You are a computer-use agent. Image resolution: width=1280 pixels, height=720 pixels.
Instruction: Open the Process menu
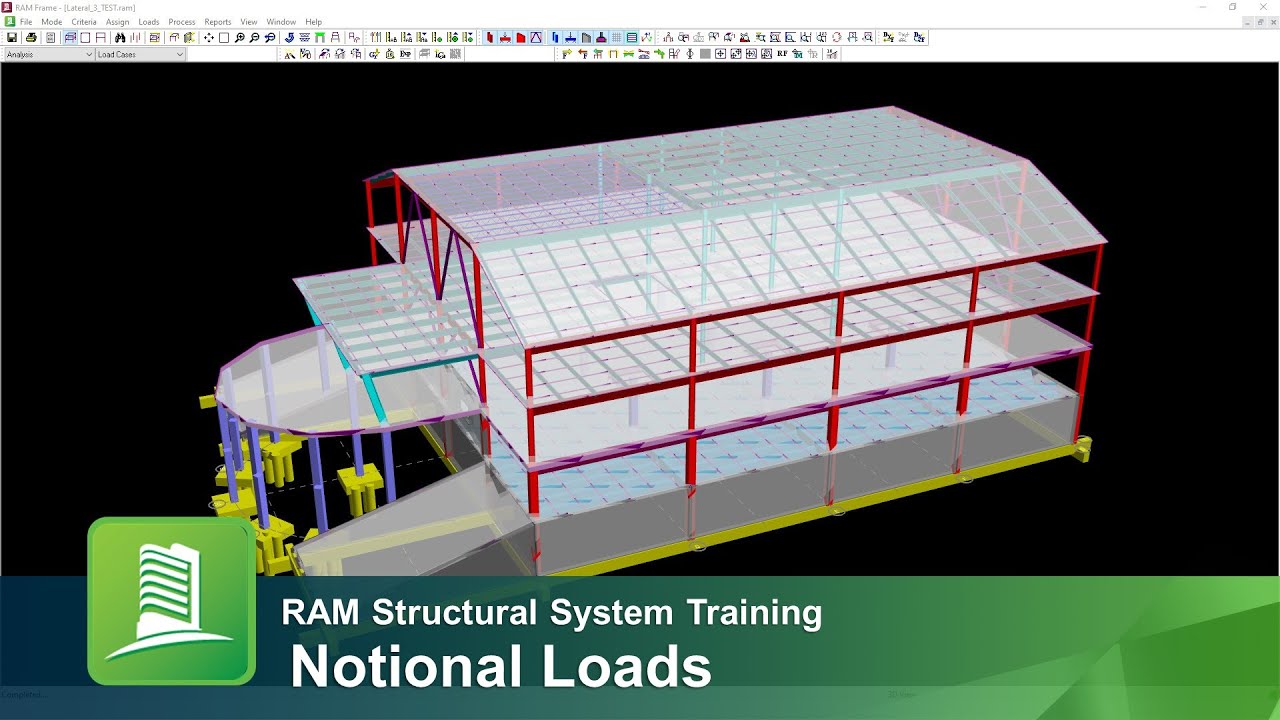(182, 21)
